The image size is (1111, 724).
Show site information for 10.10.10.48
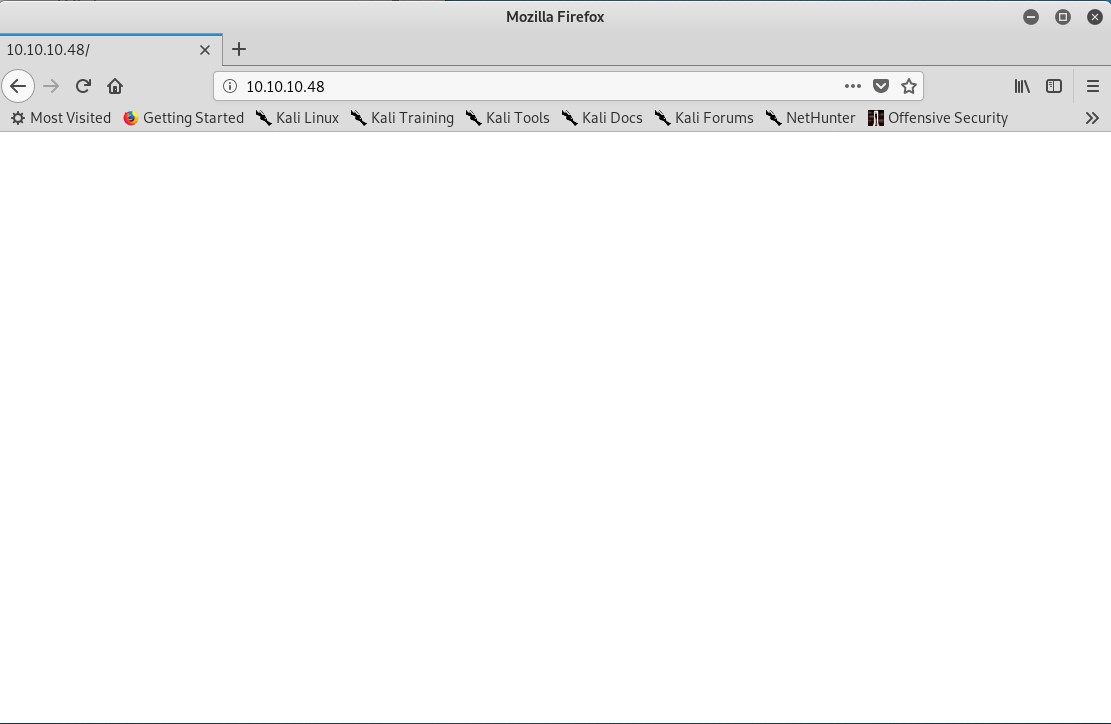(x=230, y=86)
